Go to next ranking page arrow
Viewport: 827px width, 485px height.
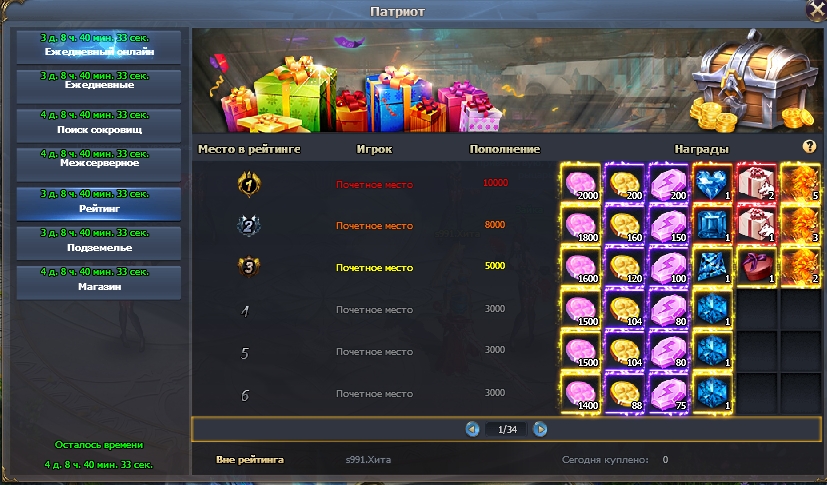540,429
